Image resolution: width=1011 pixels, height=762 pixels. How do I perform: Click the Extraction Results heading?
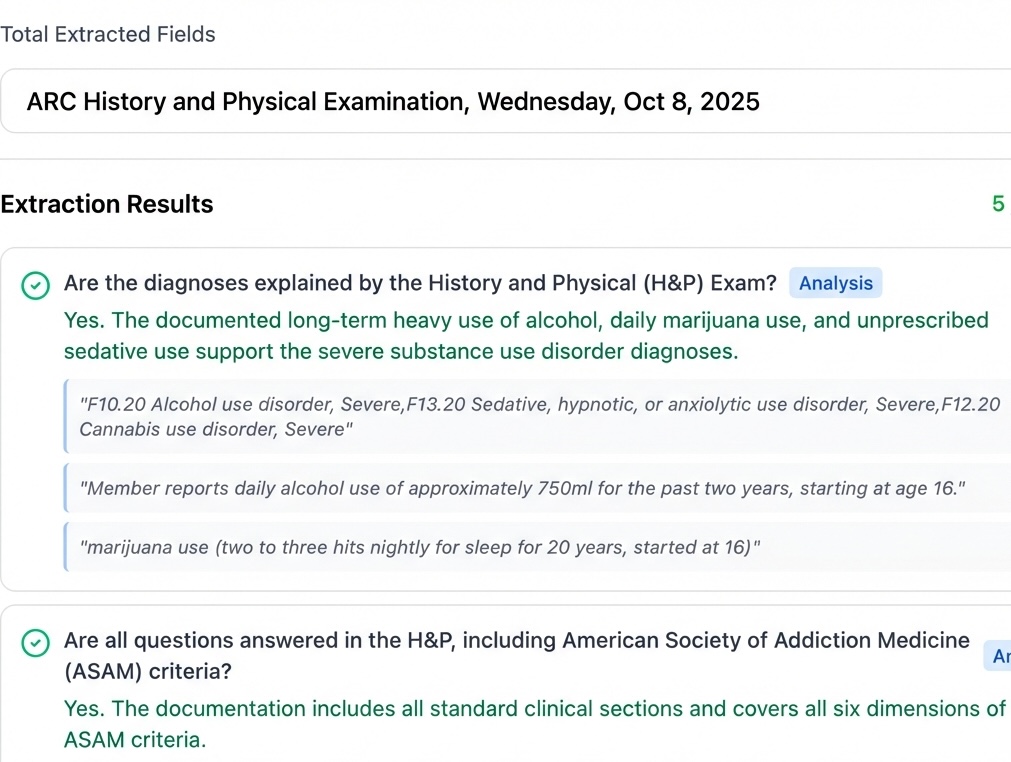coord(107,204)
